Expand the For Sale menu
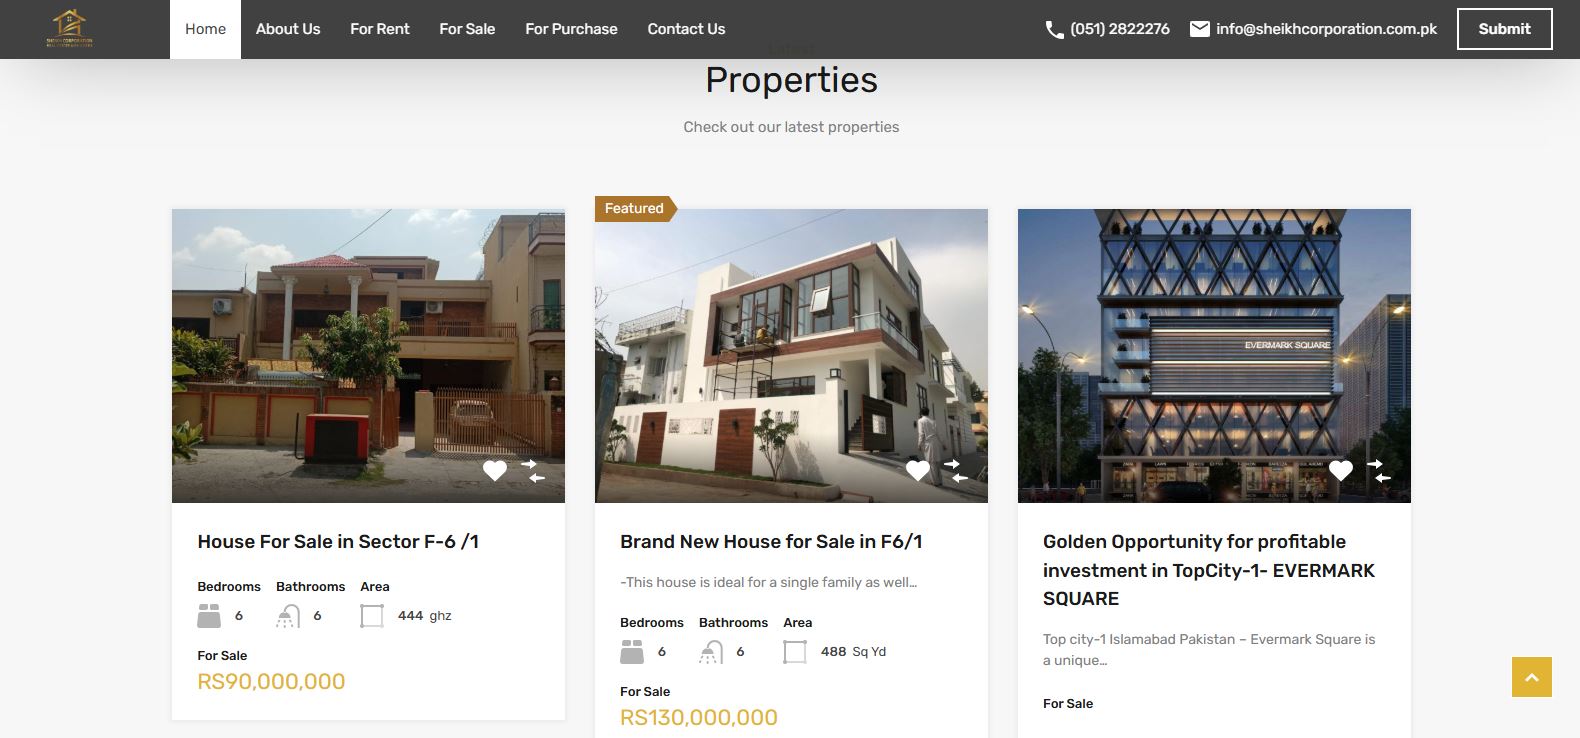Image resolution: width=1580 pixels, height=738 pixels. [467, 29]
